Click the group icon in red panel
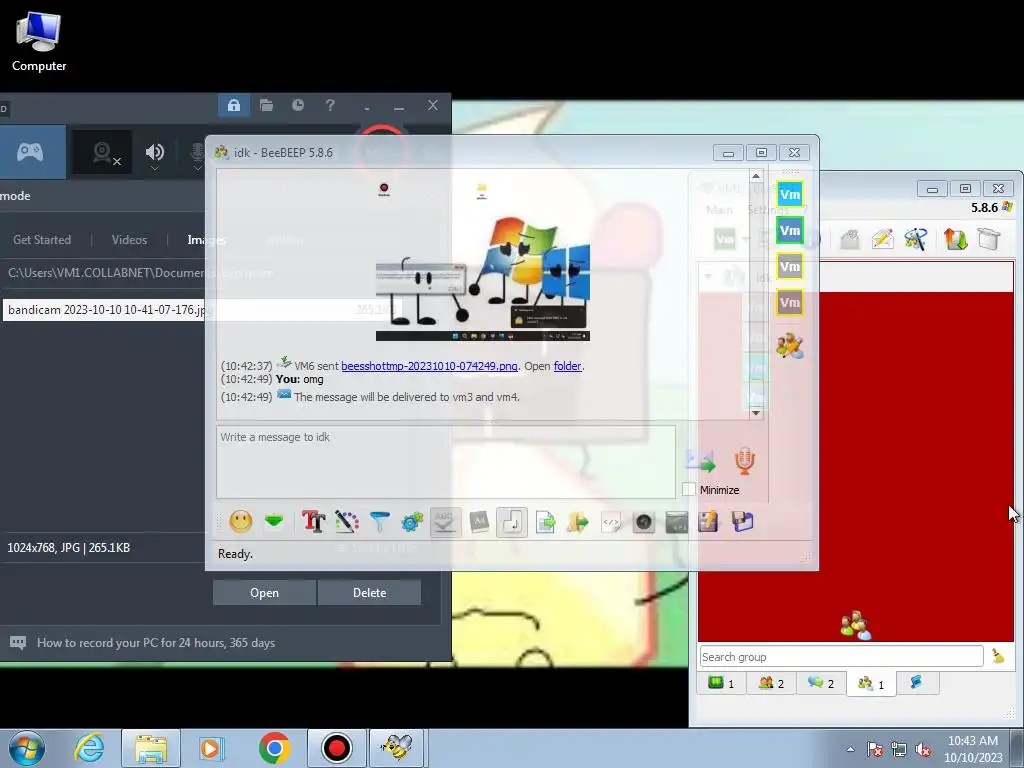Viewport: 1024px width, 768px height. click(x=856, y=625)
